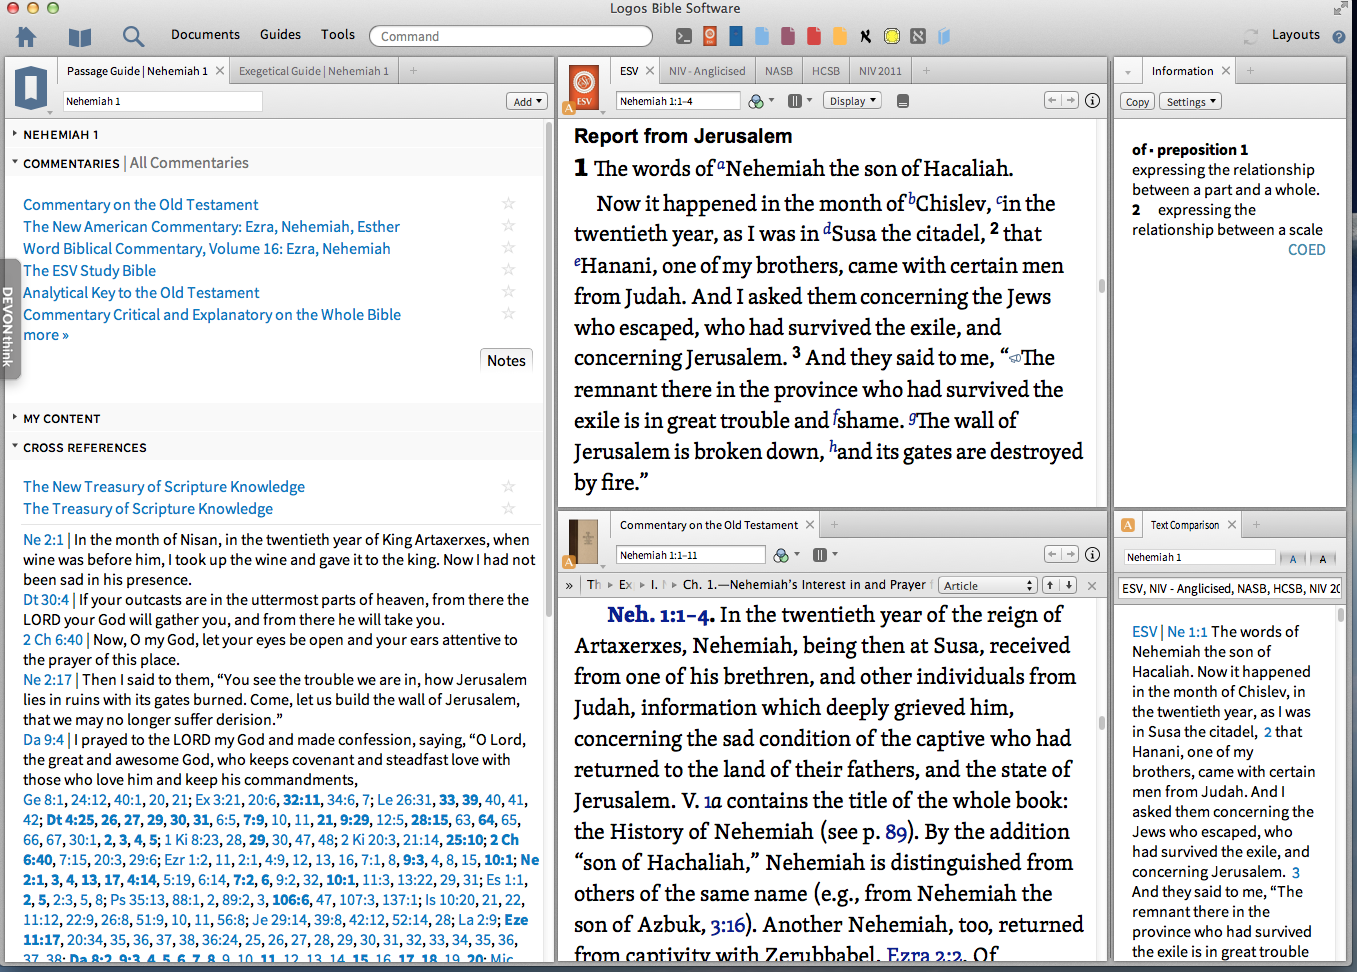
Task: Click the yellow circular shortcut icon
Action: tap(891, 36)
